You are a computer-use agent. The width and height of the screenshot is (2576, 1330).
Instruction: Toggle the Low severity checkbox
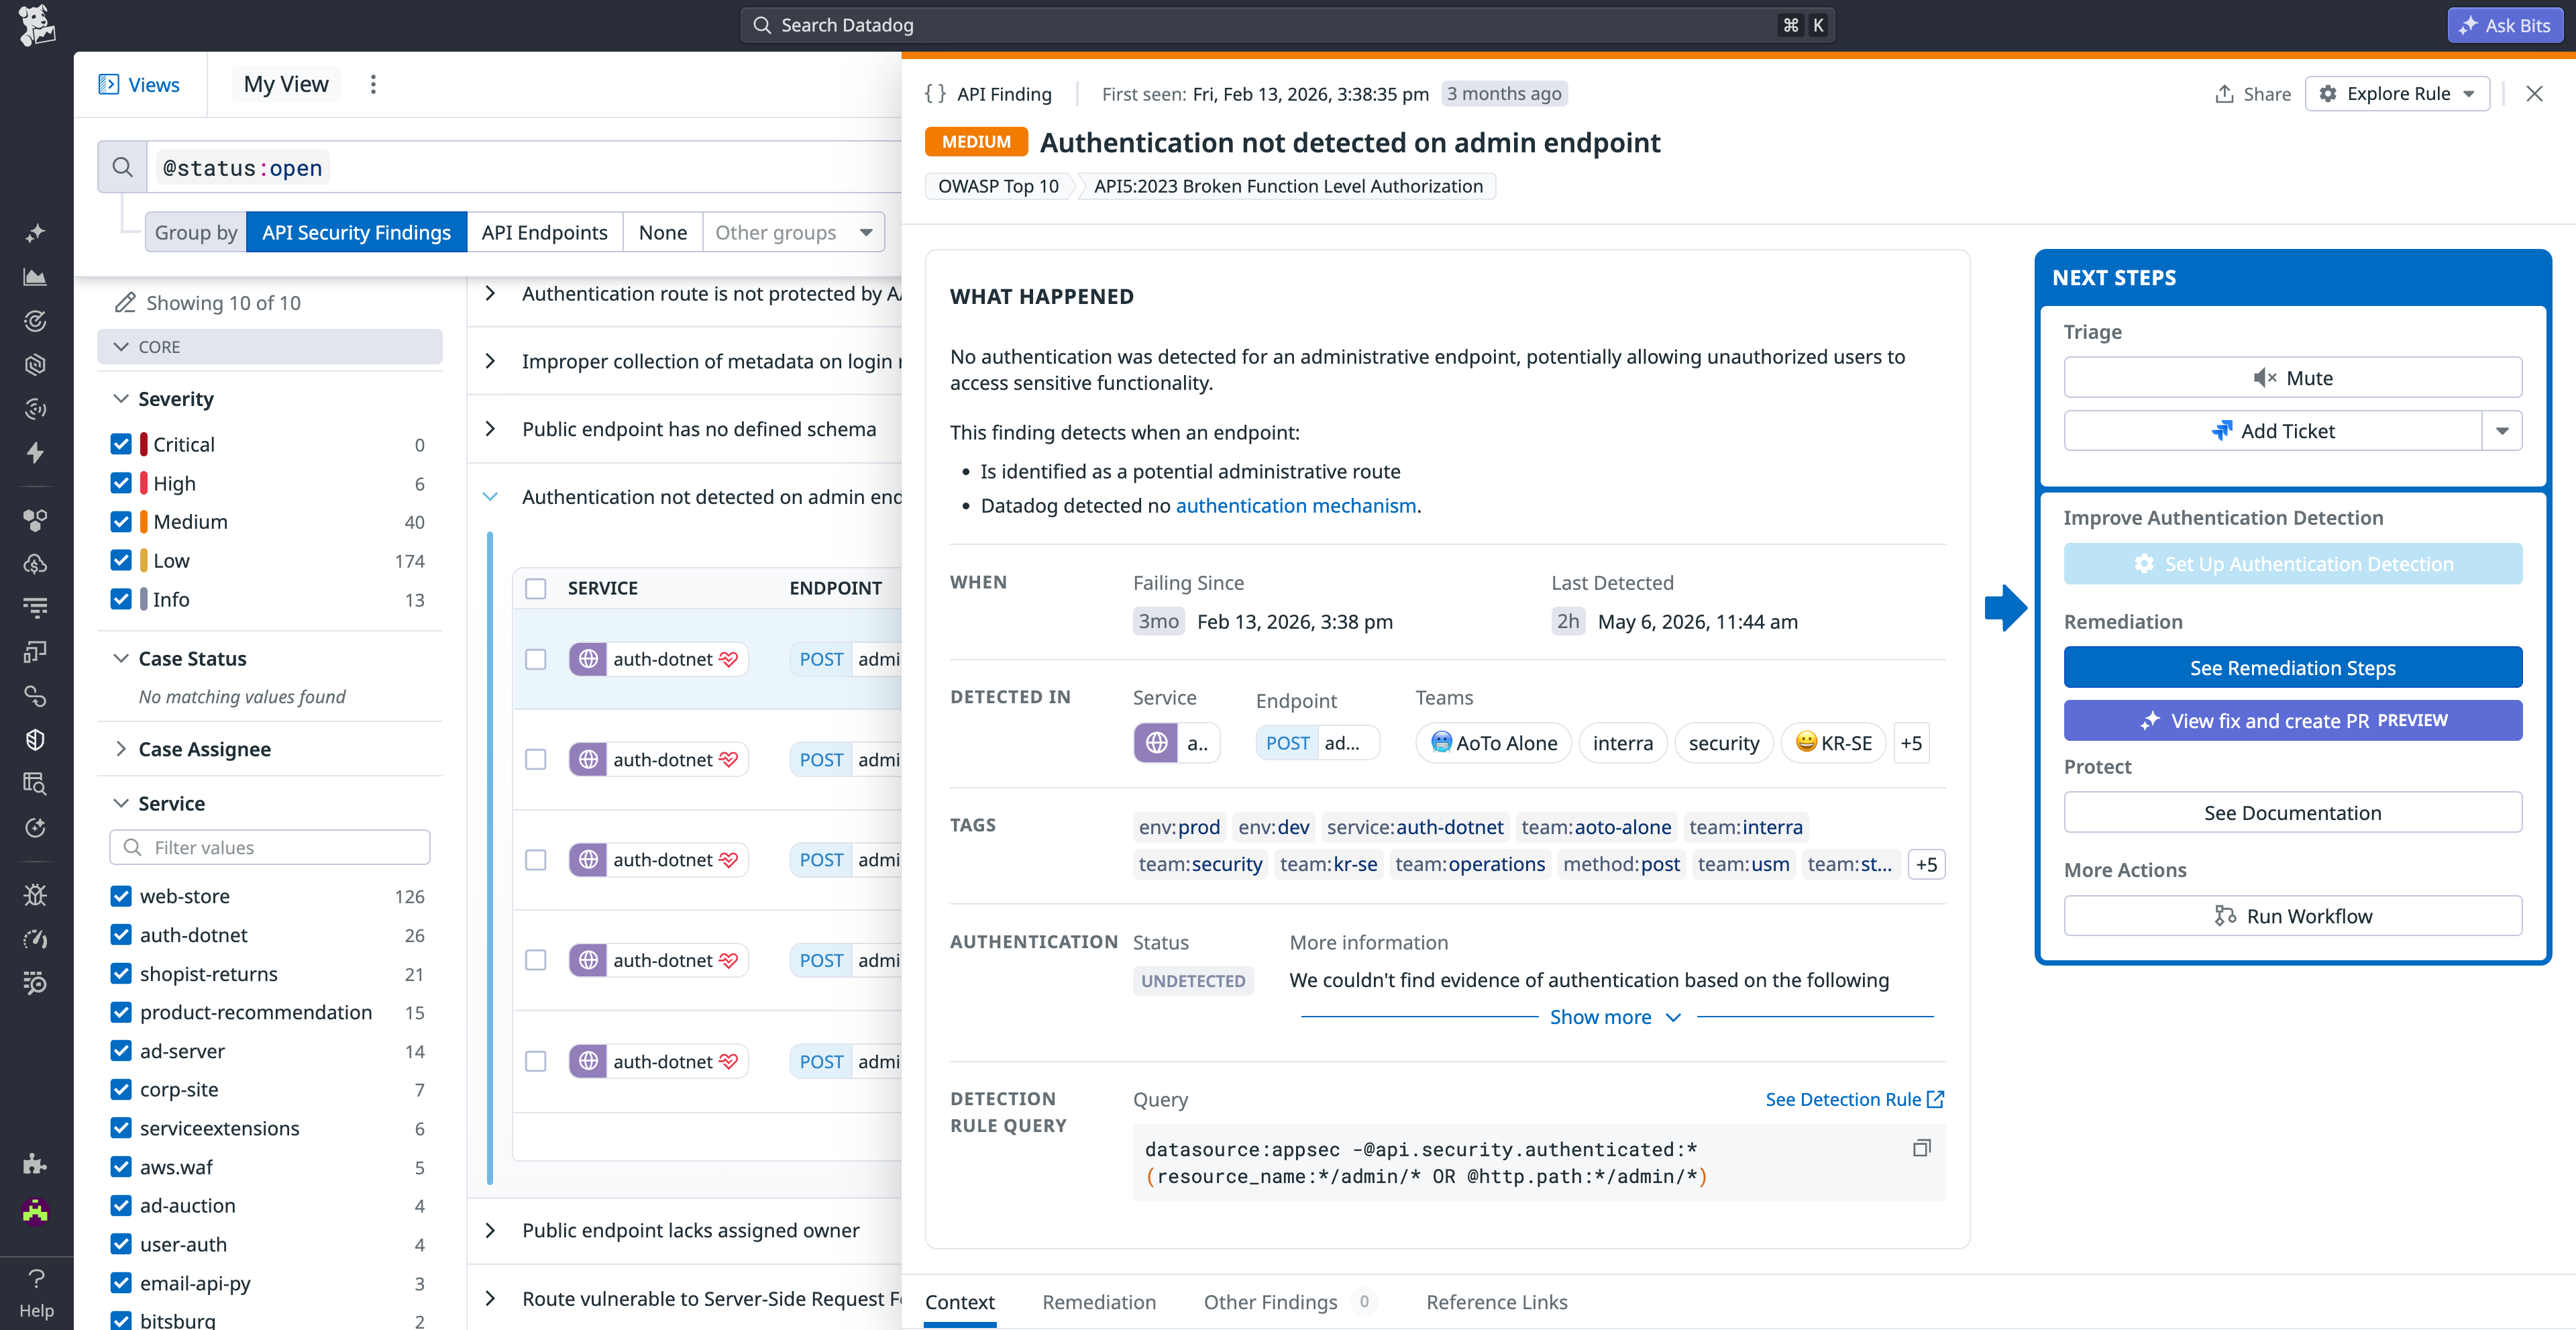click(x=121, y=560)
